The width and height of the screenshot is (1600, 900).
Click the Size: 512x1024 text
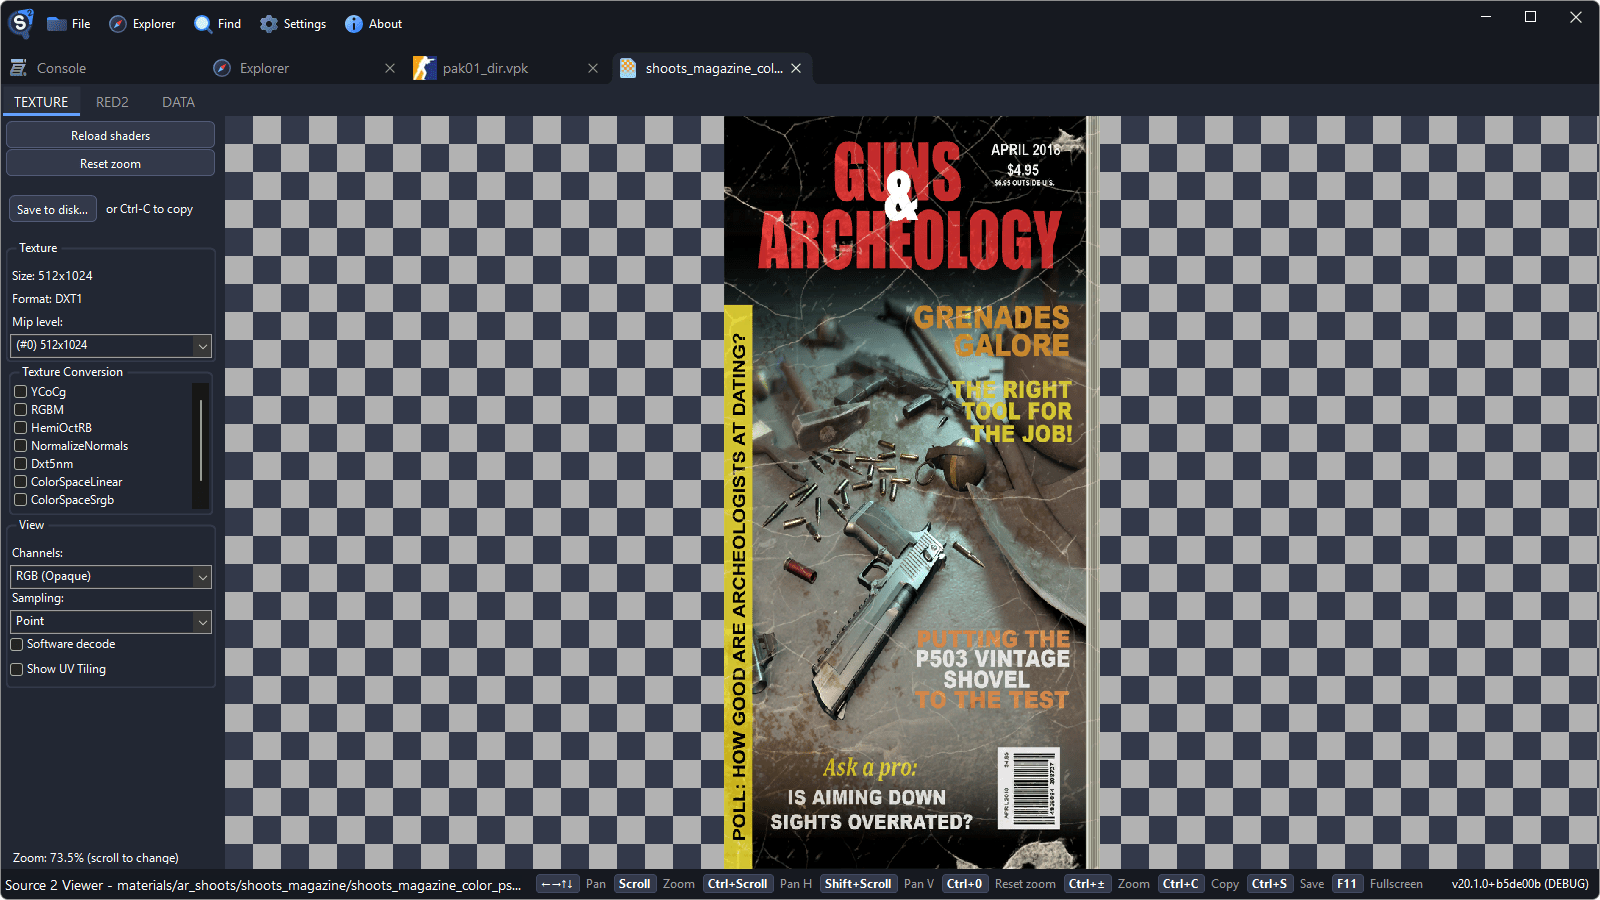click(52, 275)
